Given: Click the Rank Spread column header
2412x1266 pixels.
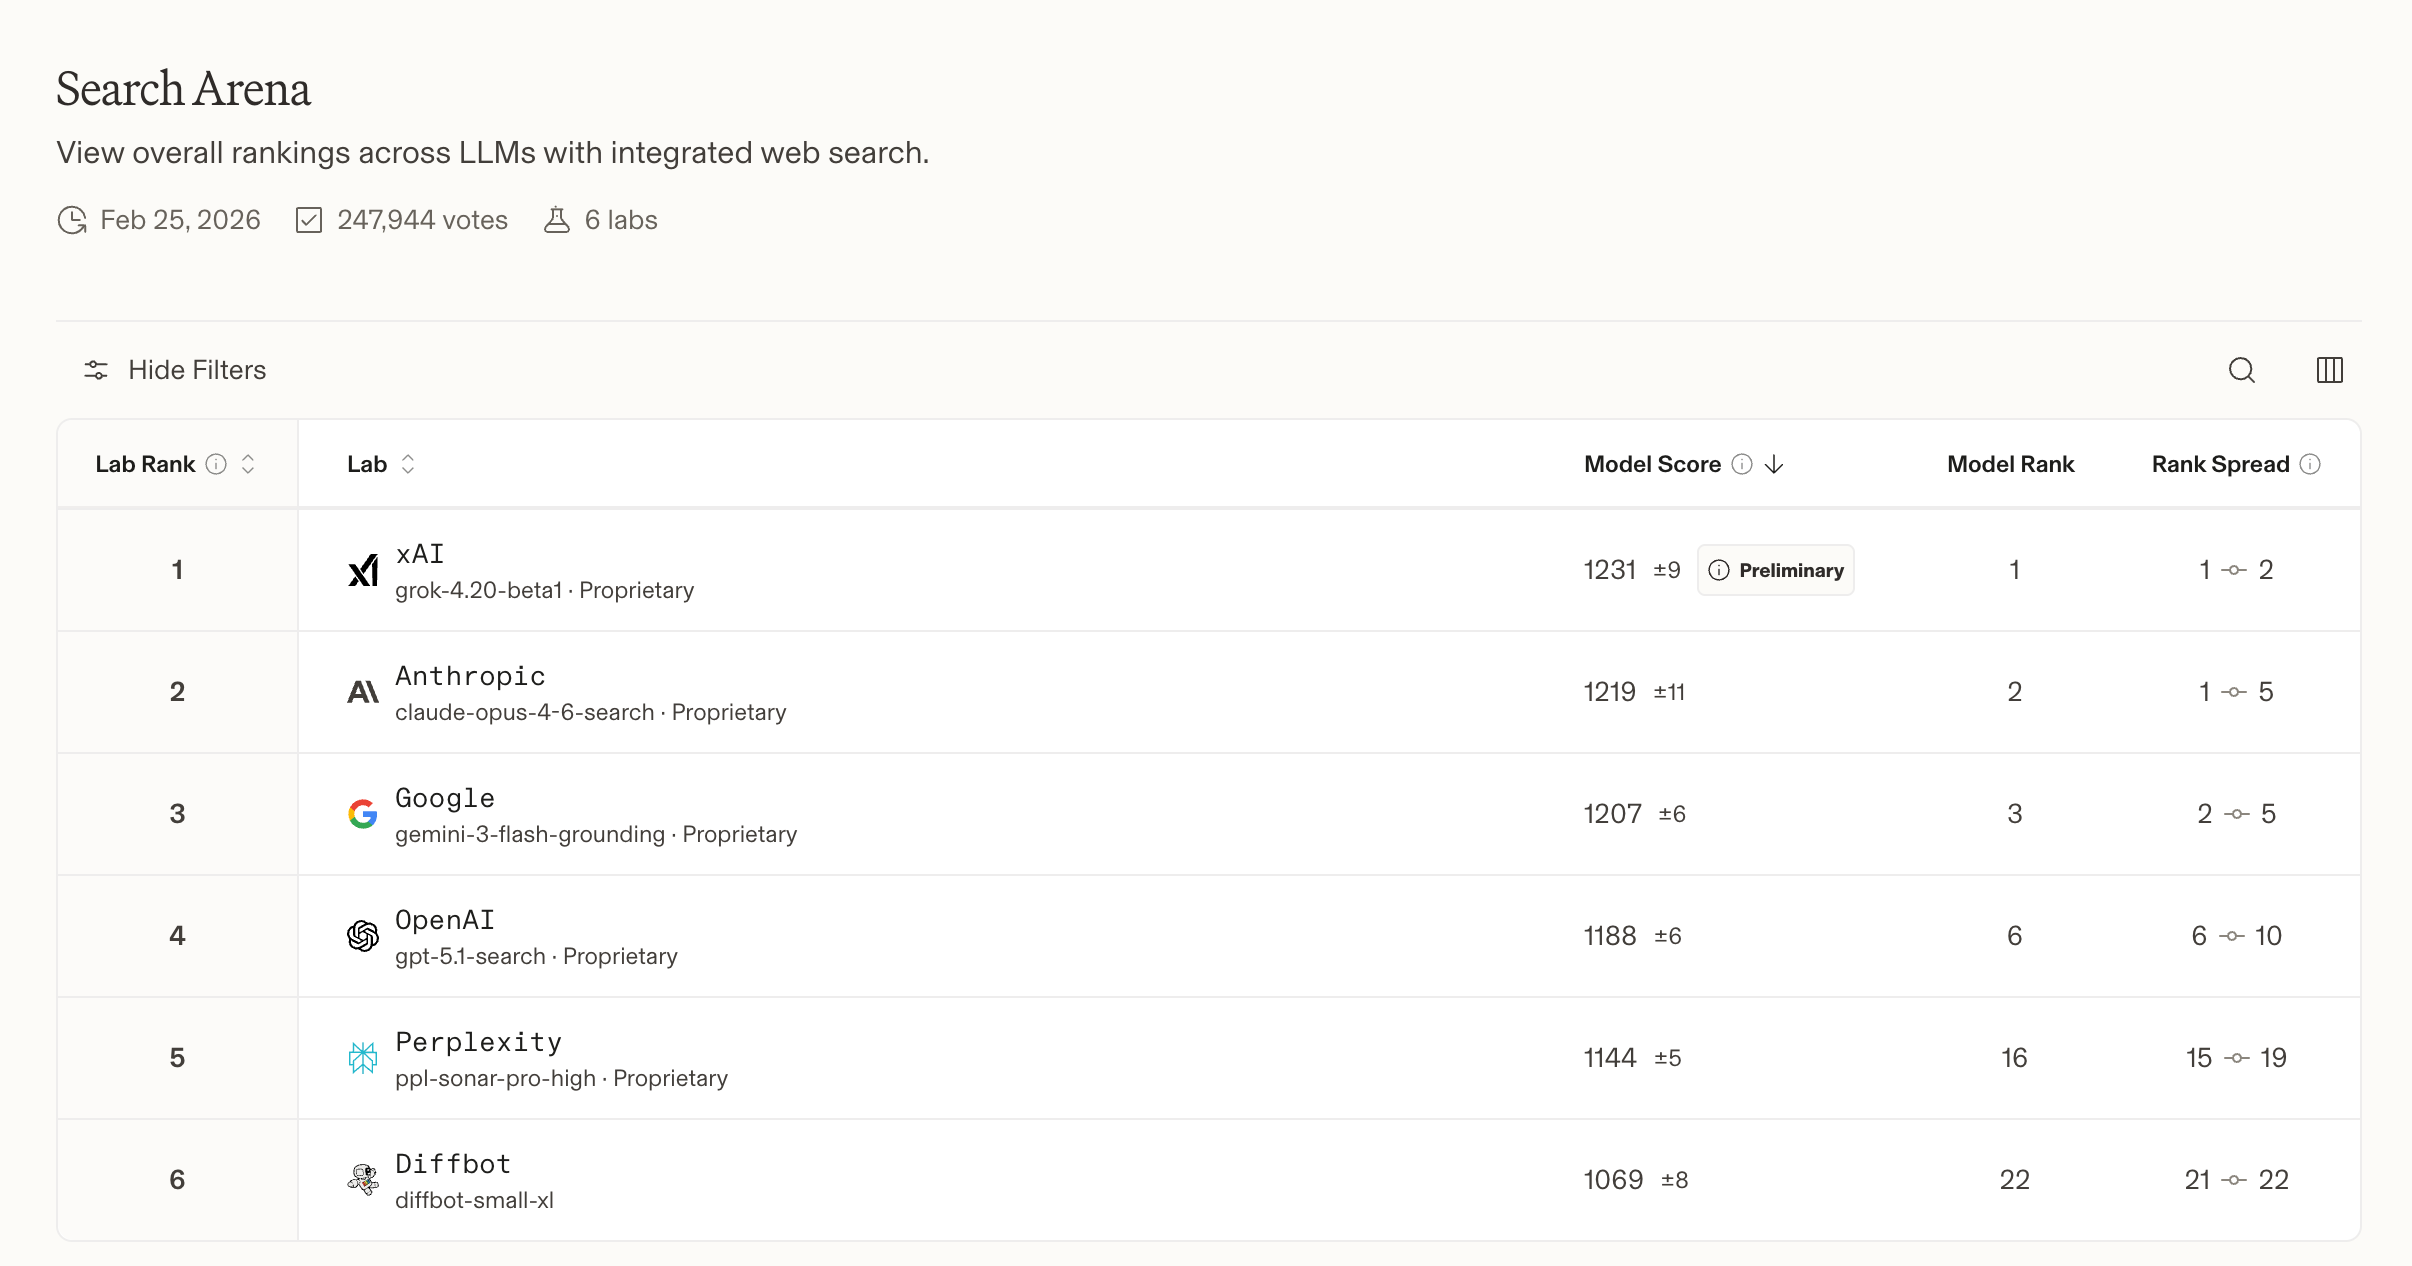Looking at the screenshot, I should point(2220,464).
